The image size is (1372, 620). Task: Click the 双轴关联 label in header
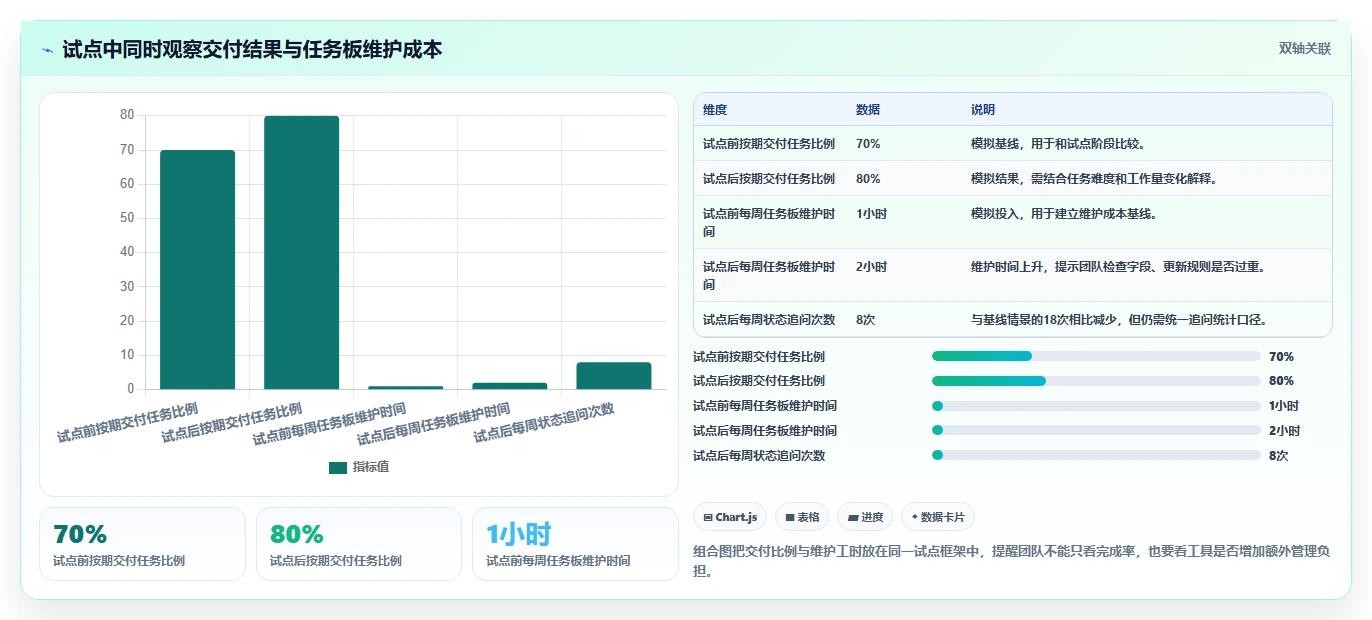[x=1305, y=48]
